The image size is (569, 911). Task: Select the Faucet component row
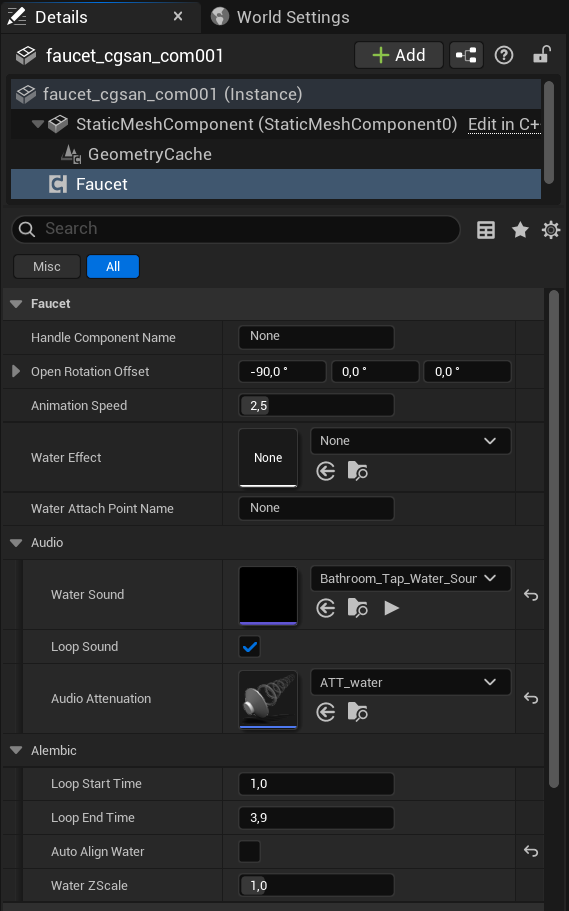[275, 185]
